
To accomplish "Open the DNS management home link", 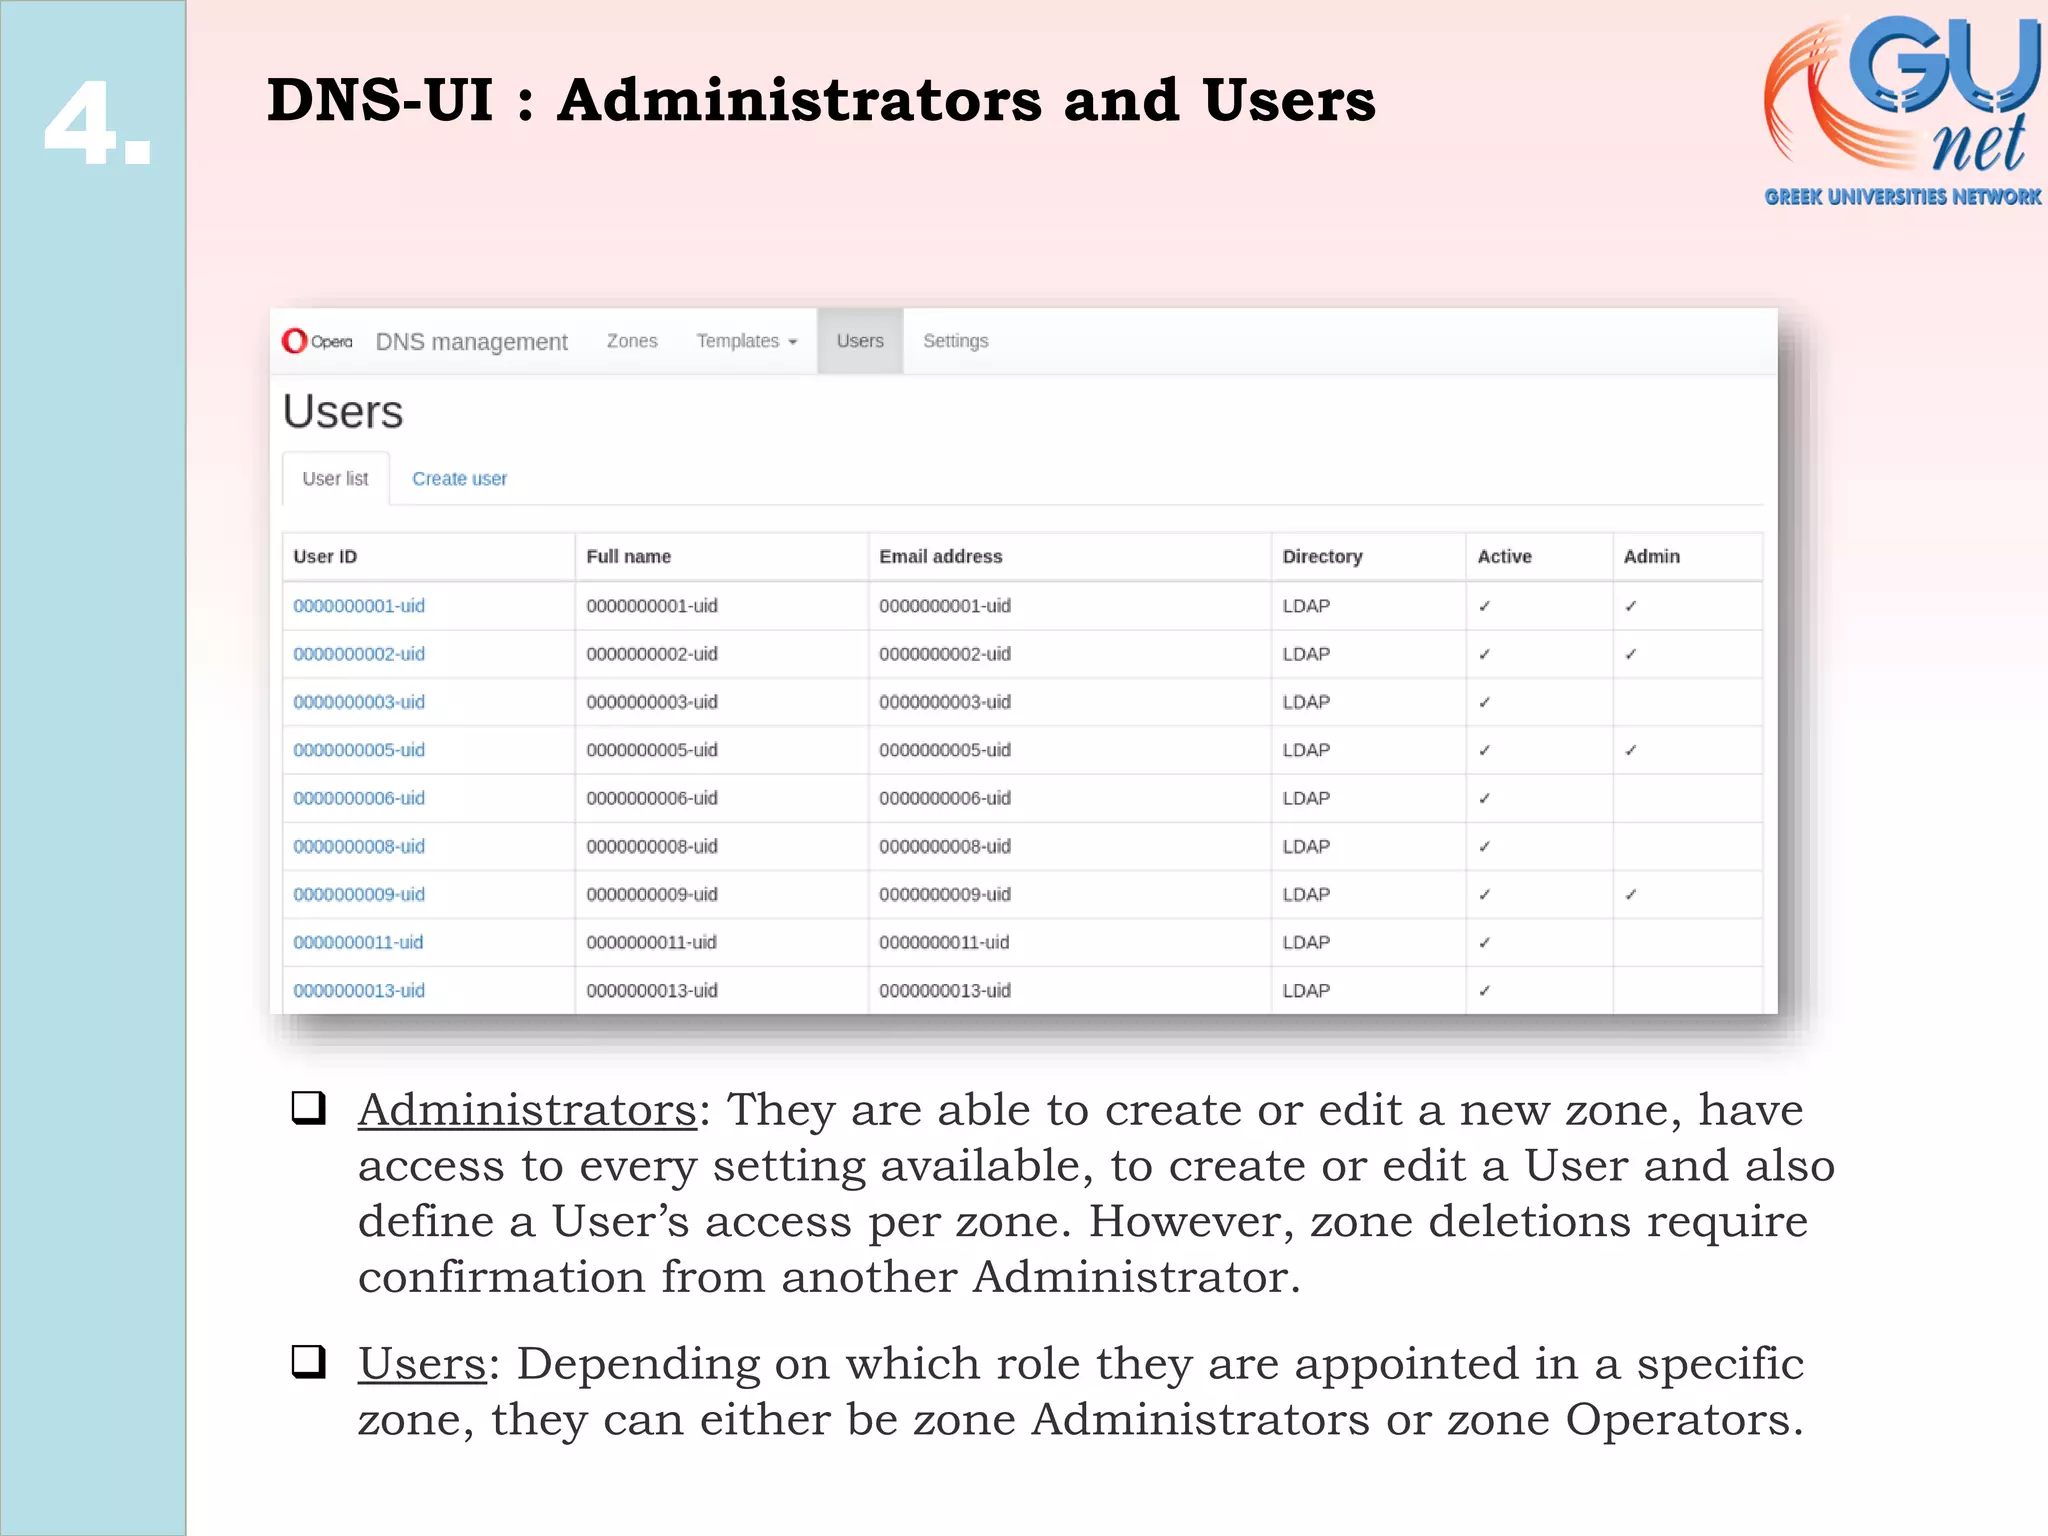I will coord(471,342).
